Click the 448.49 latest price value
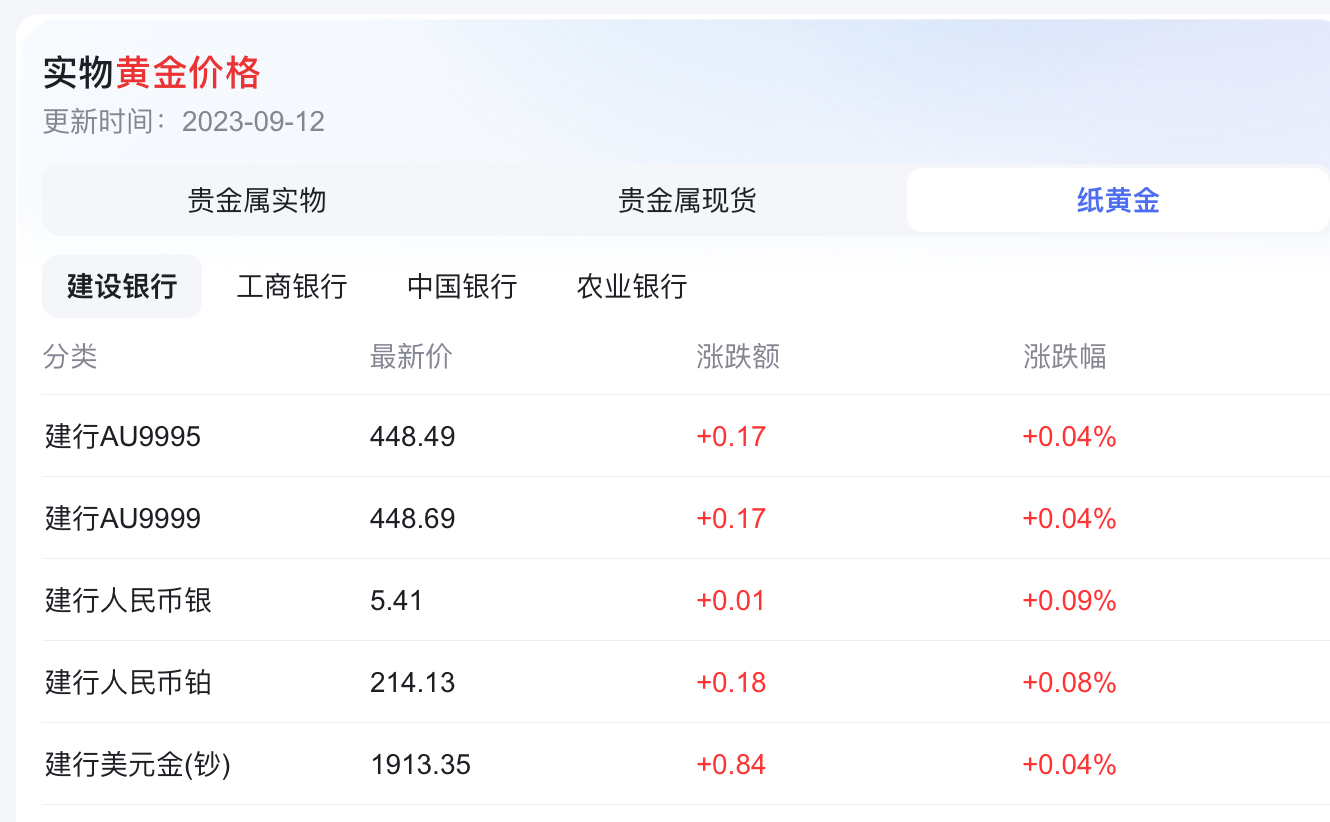The width and height of the screenshot is (1330, 822). [x=410, y=436]
